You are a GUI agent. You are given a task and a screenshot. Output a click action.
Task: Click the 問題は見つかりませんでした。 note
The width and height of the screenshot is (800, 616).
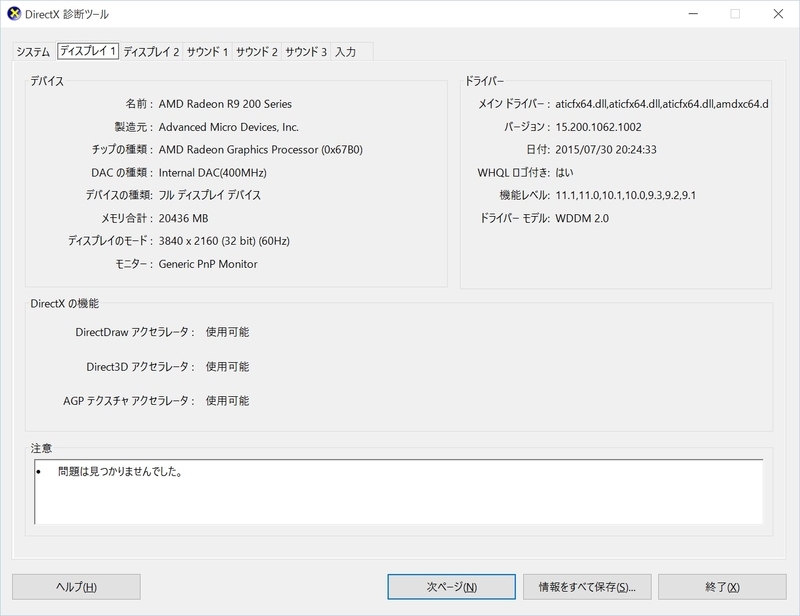pyautogui.click(x=120, y=472)
